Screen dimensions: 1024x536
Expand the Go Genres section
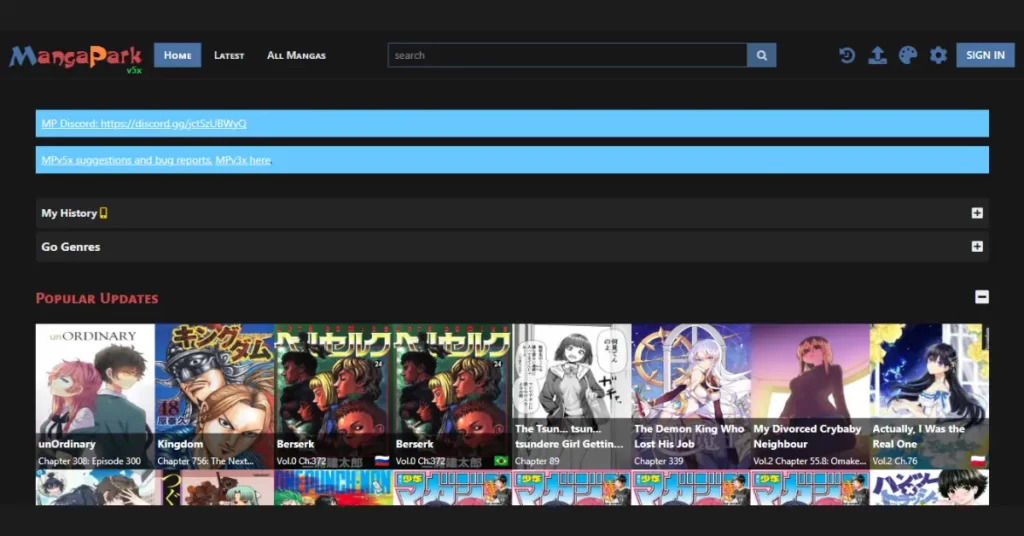(977, 246)
